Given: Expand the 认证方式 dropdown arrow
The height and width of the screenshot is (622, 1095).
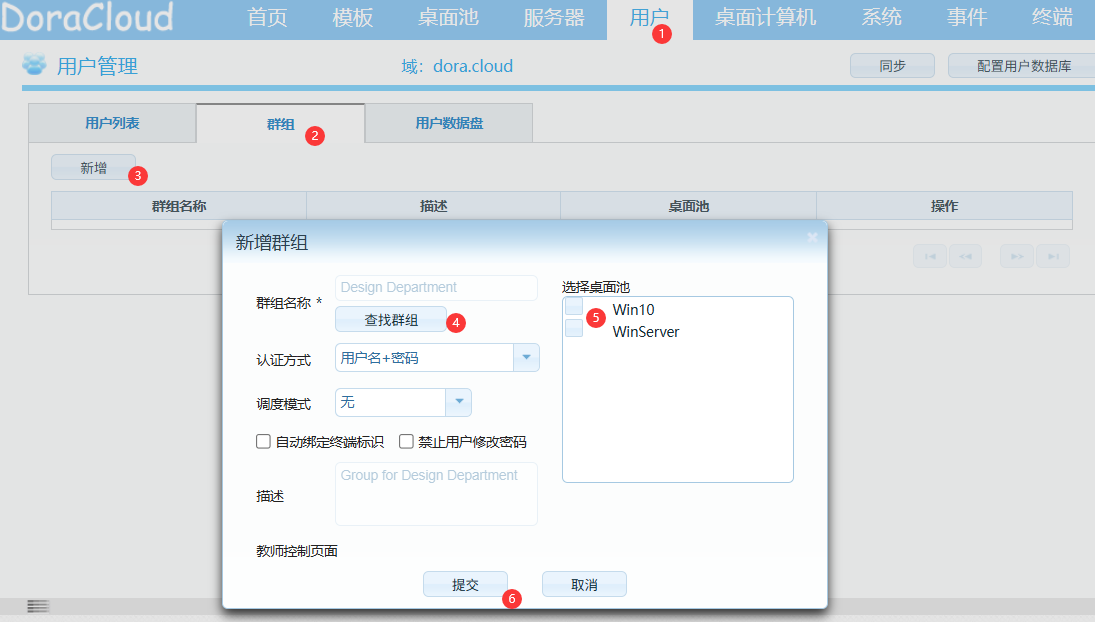Looking at the screenshot, I should coord(526,358).
